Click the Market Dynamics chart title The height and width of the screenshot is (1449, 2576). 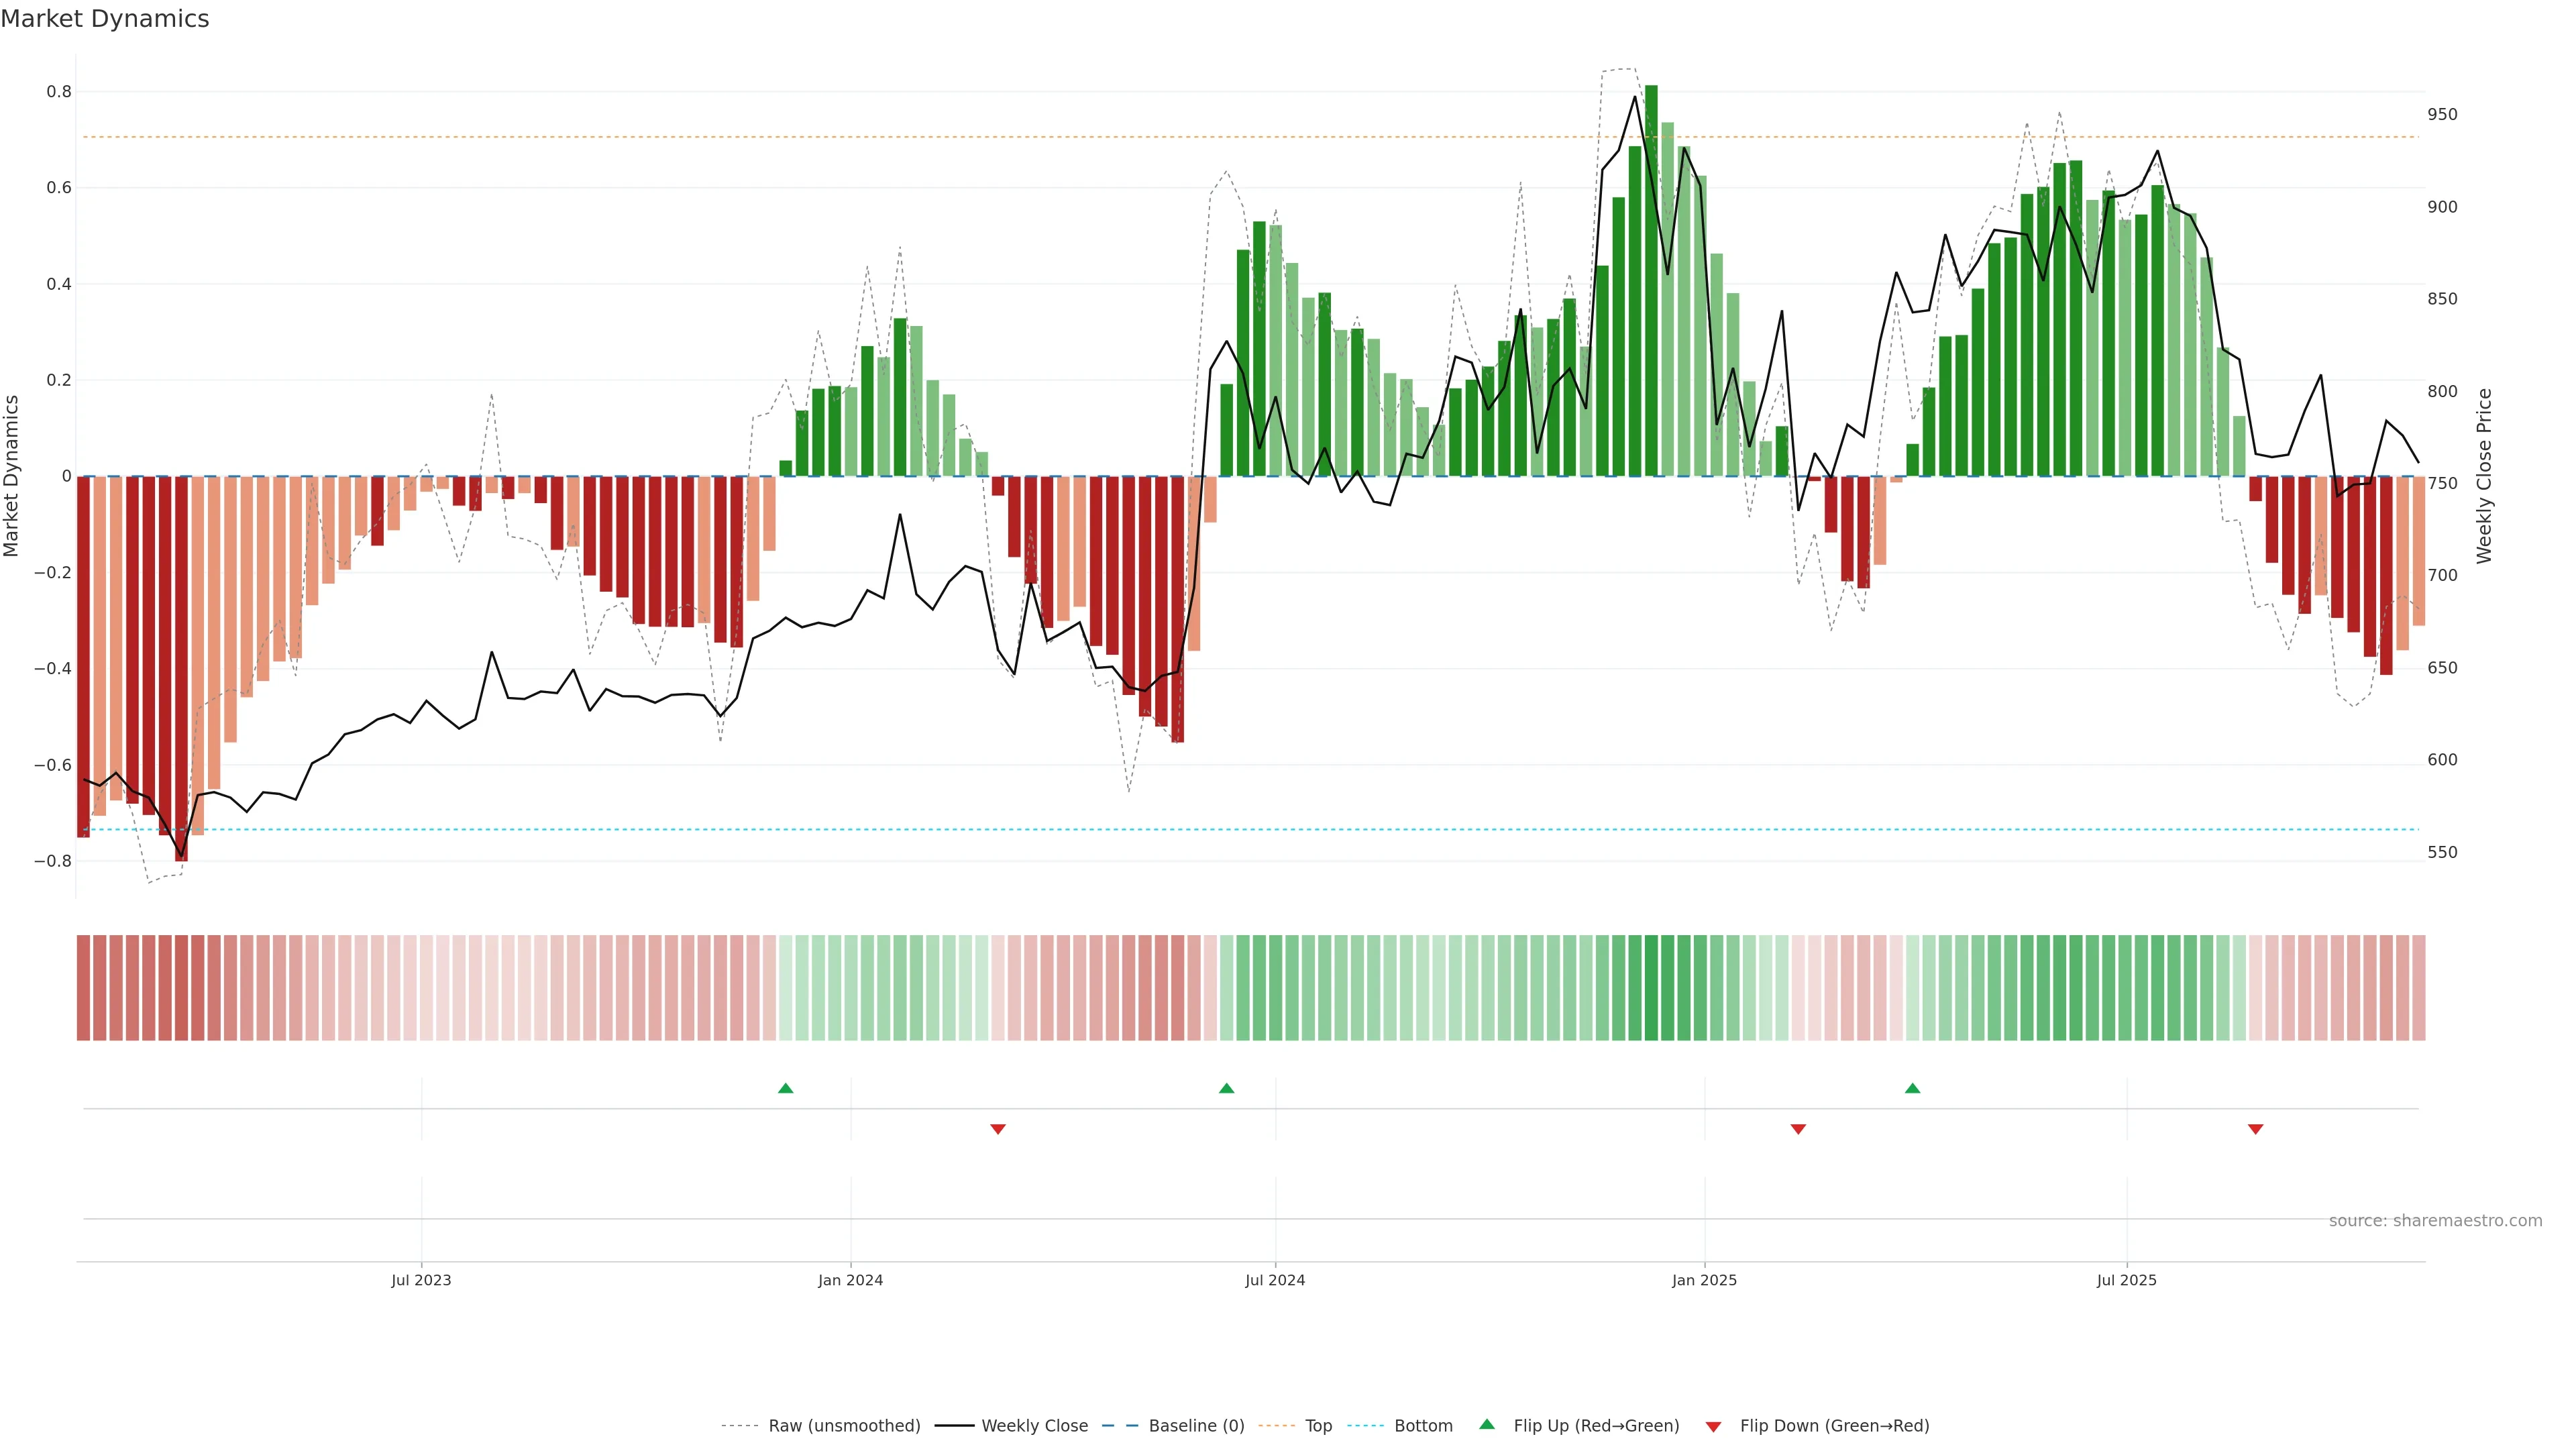click(x=105, y=19)
